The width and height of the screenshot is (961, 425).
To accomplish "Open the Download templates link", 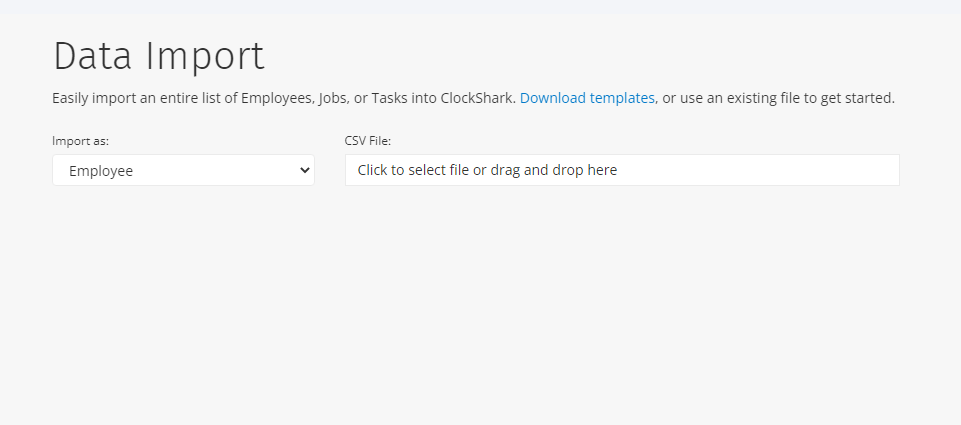I will (x=587, y=98).
